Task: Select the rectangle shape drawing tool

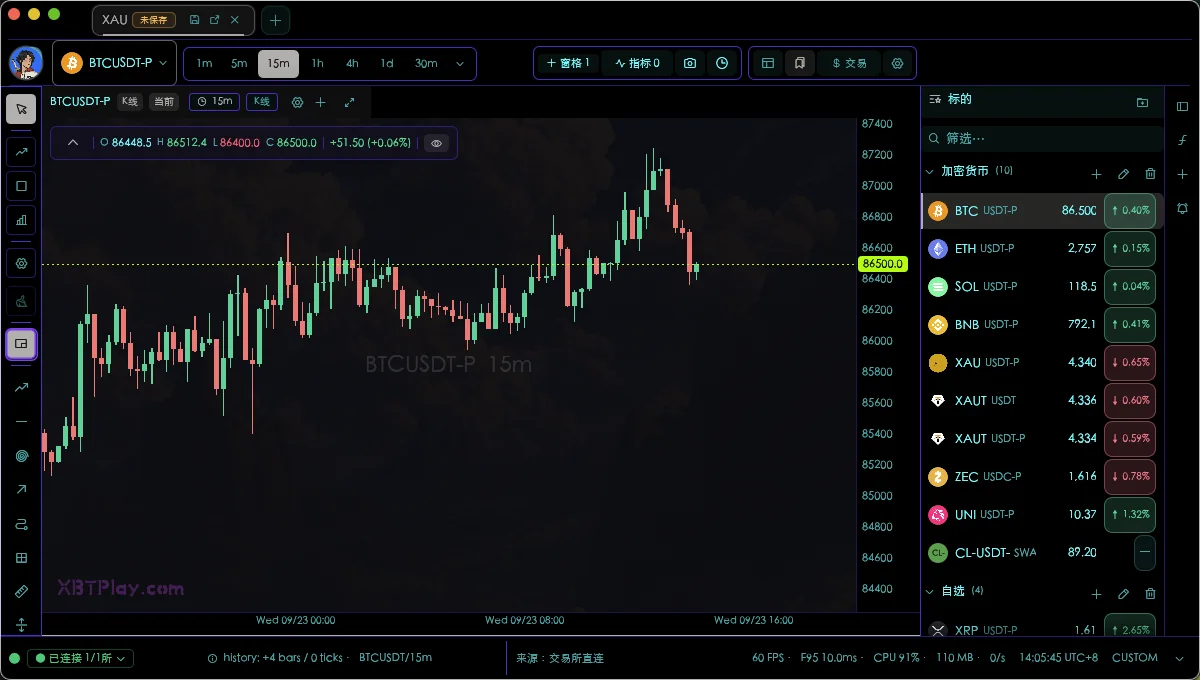Action: [21, 186]
